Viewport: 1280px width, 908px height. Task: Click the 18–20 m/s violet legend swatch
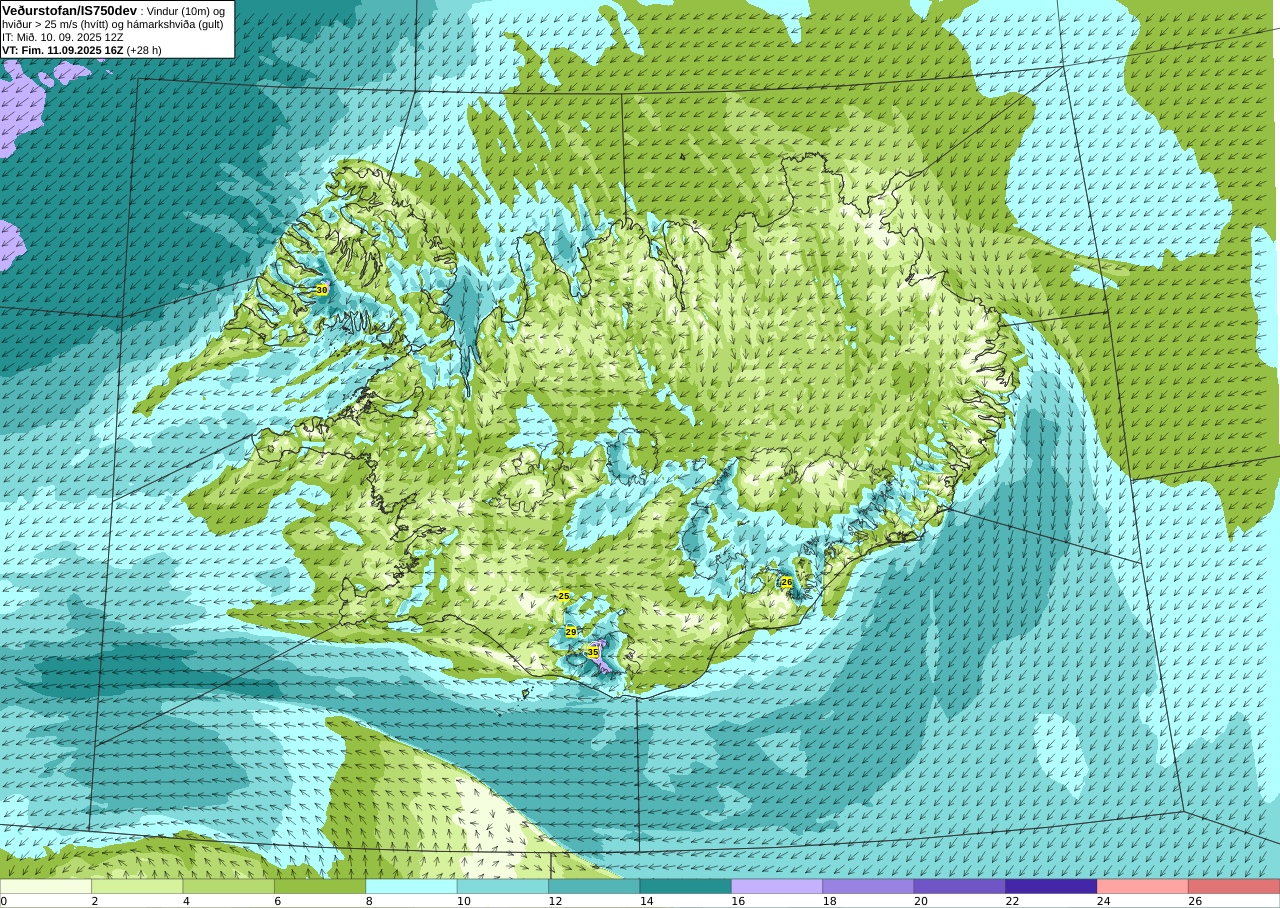(x=868, y=886)
